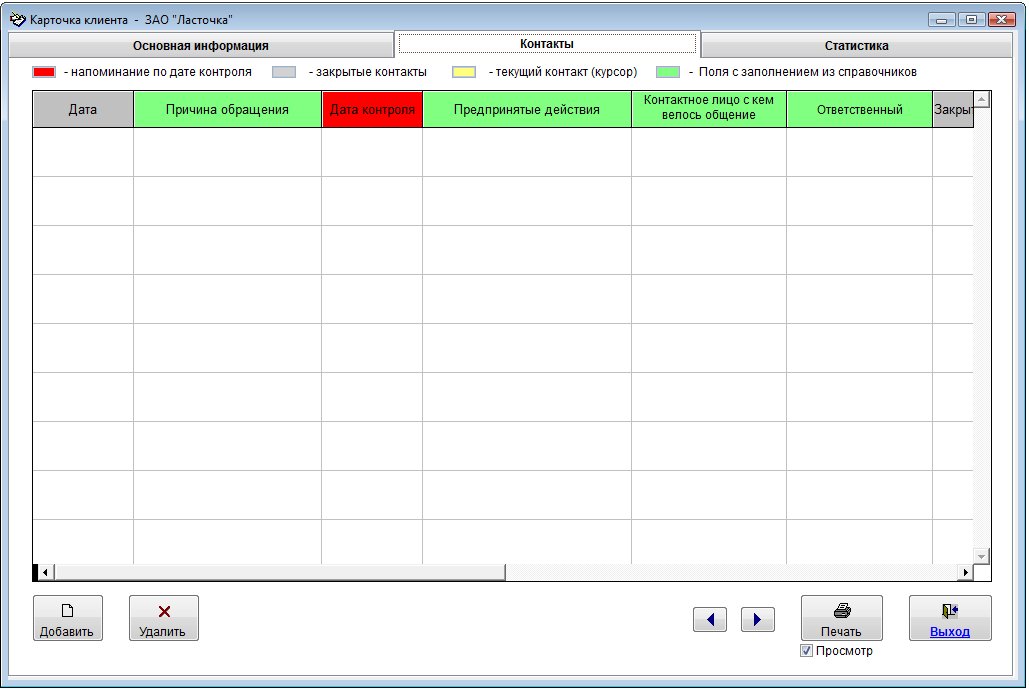Open the Контакты tab
The image size is (1029, 690).
click(547, 43)
